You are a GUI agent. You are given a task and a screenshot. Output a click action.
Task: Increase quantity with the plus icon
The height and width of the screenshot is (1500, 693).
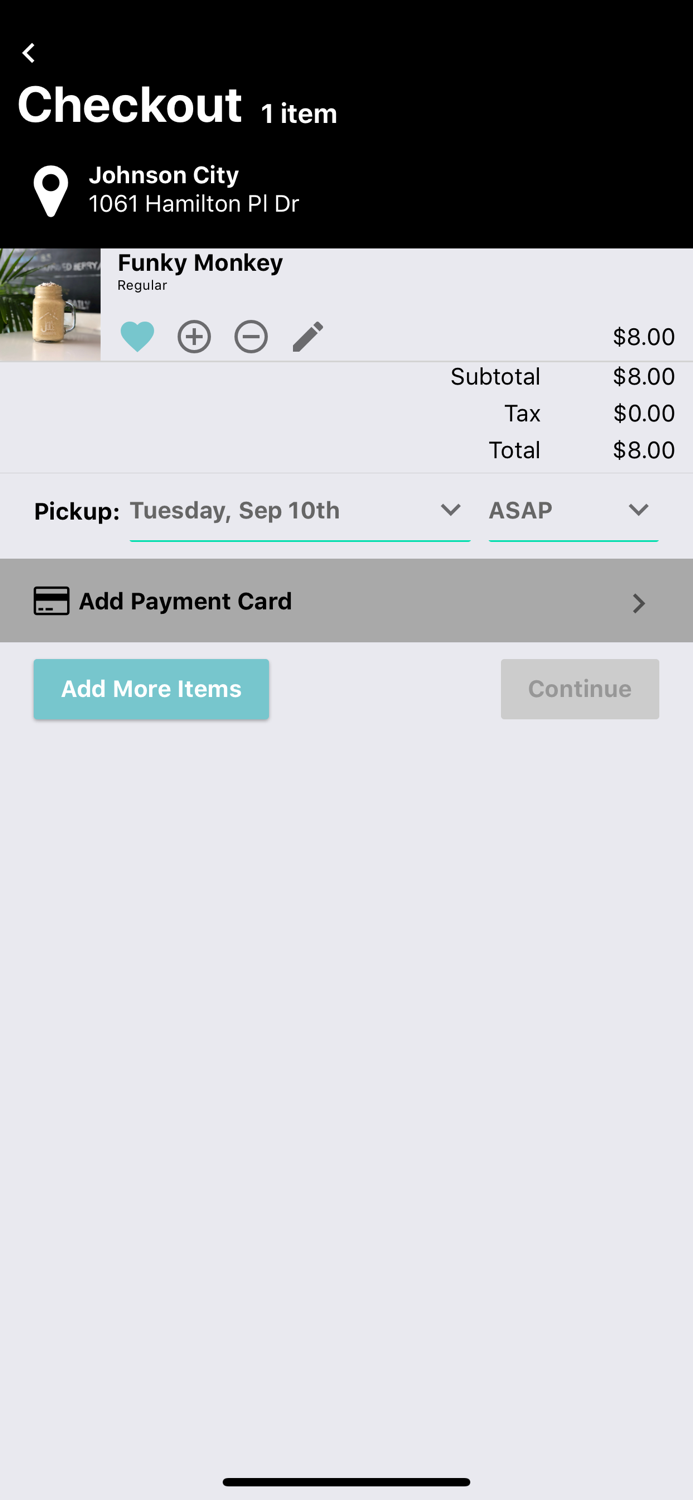coord(194,337)
